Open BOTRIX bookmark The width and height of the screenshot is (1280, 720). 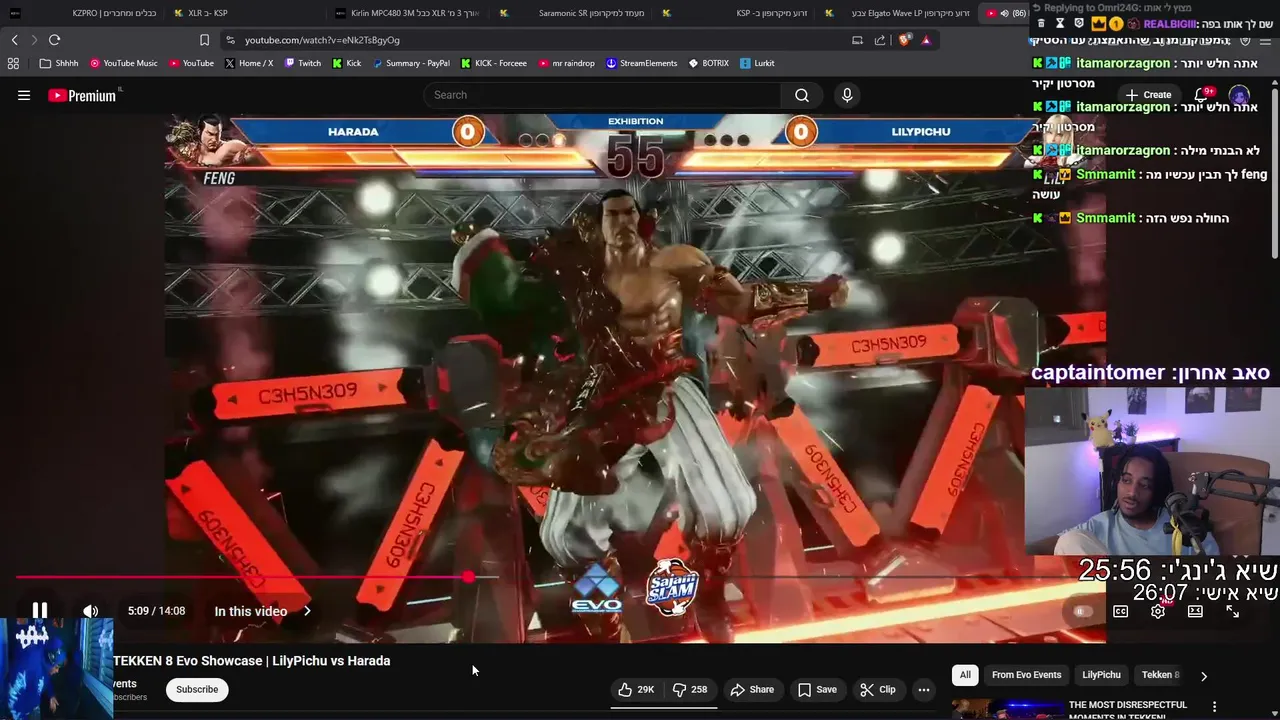[708, 63]
